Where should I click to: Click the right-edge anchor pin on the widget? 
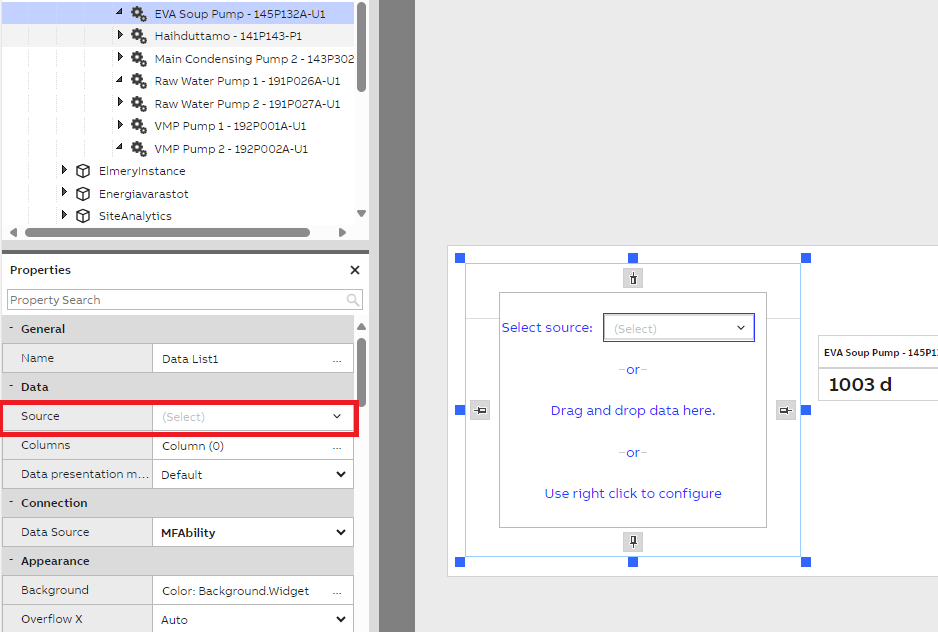[785, 410]
